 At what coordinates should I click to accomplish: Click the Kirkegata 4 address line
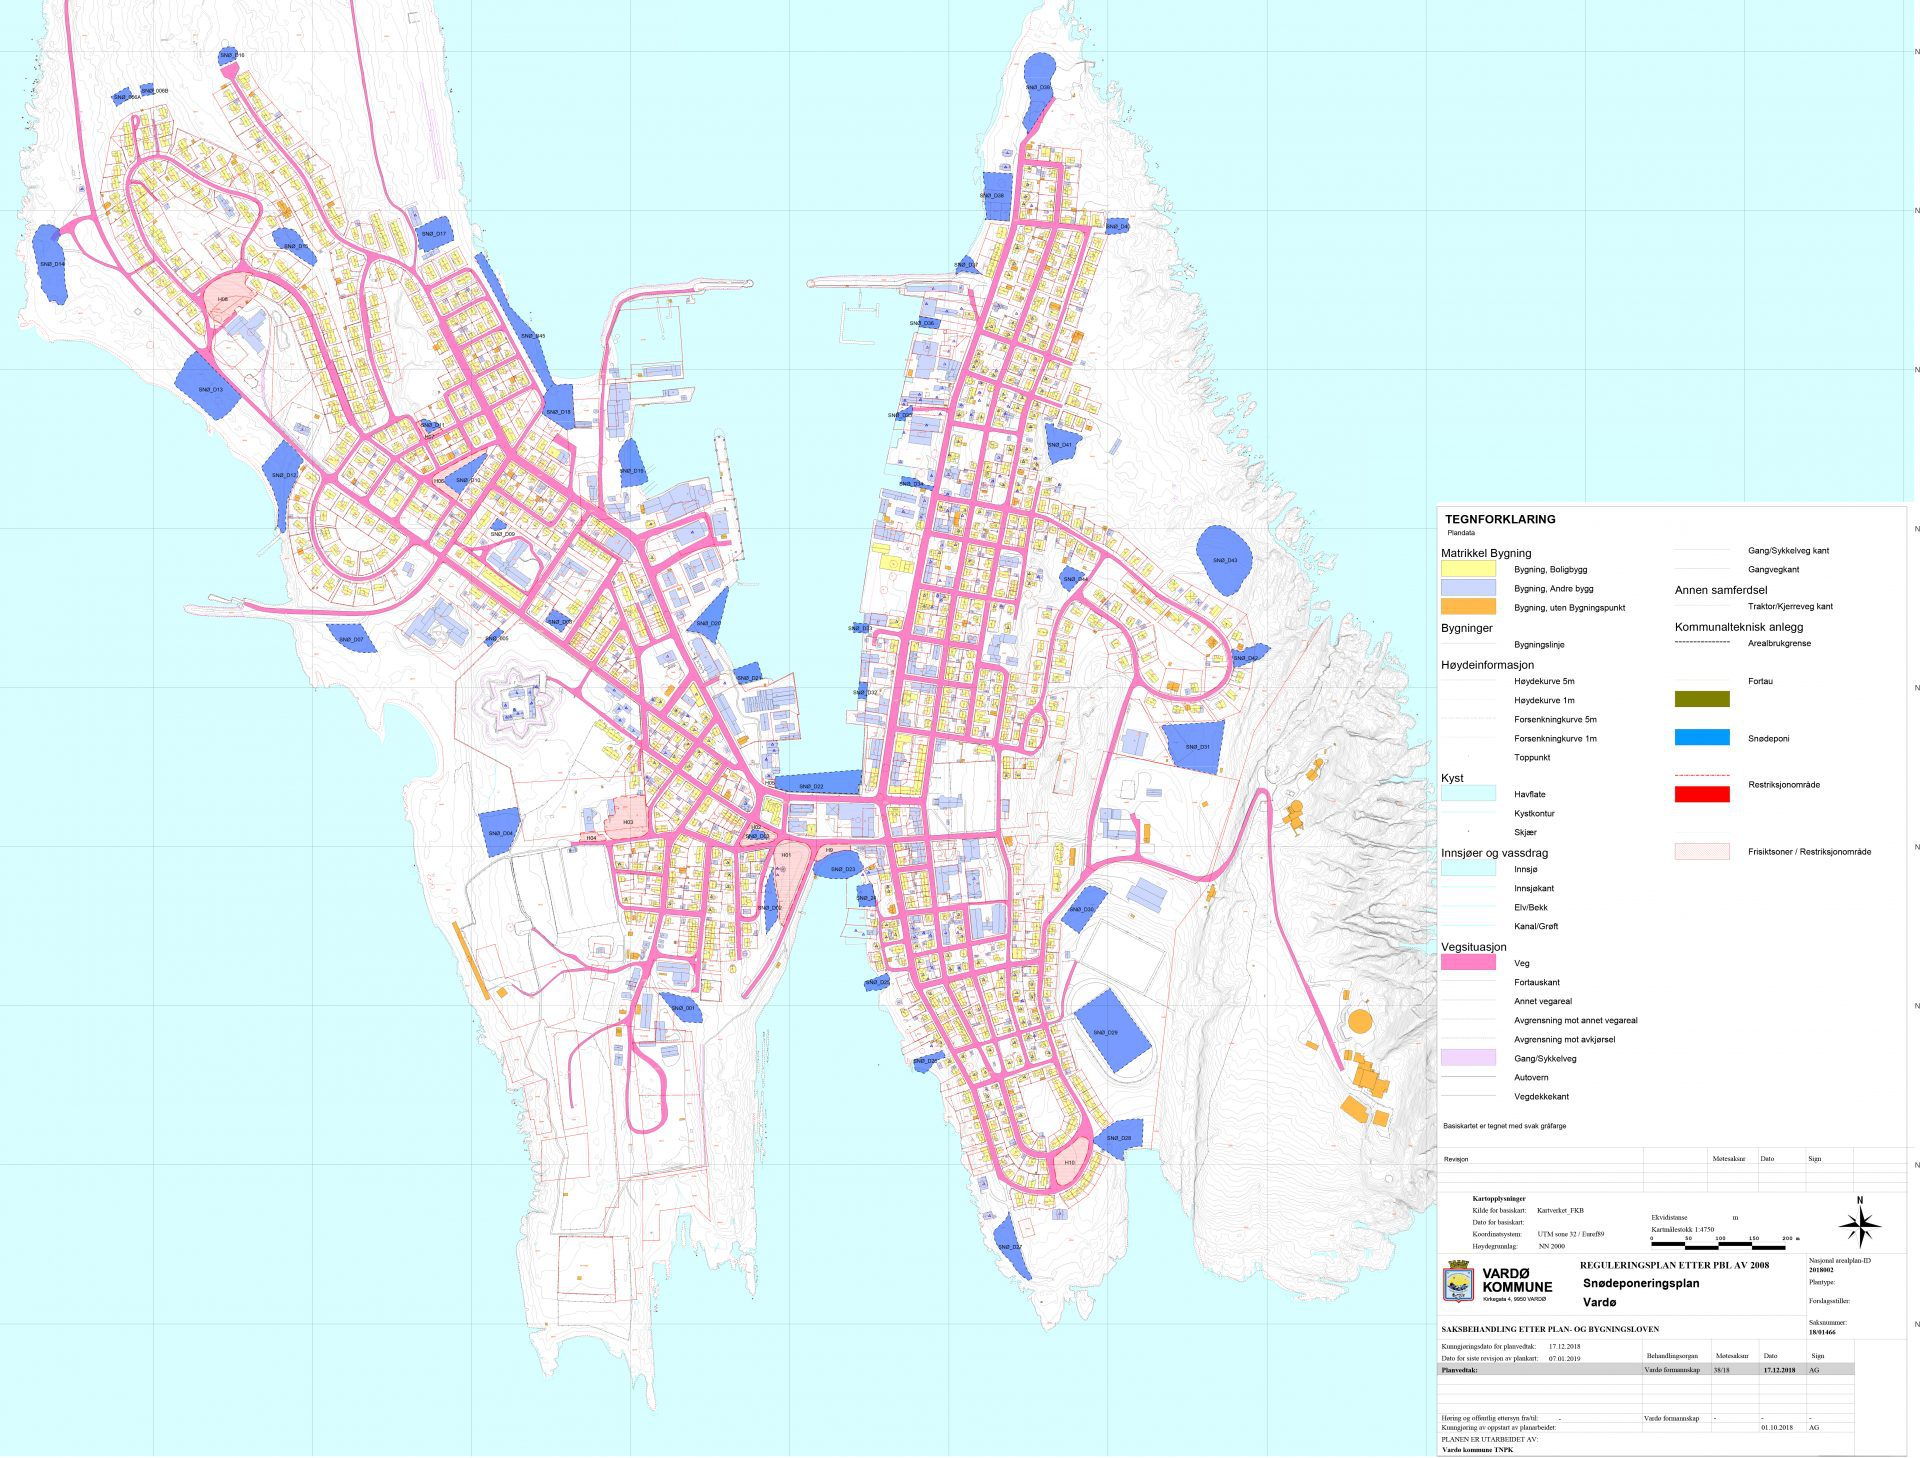point(1514,1299)
